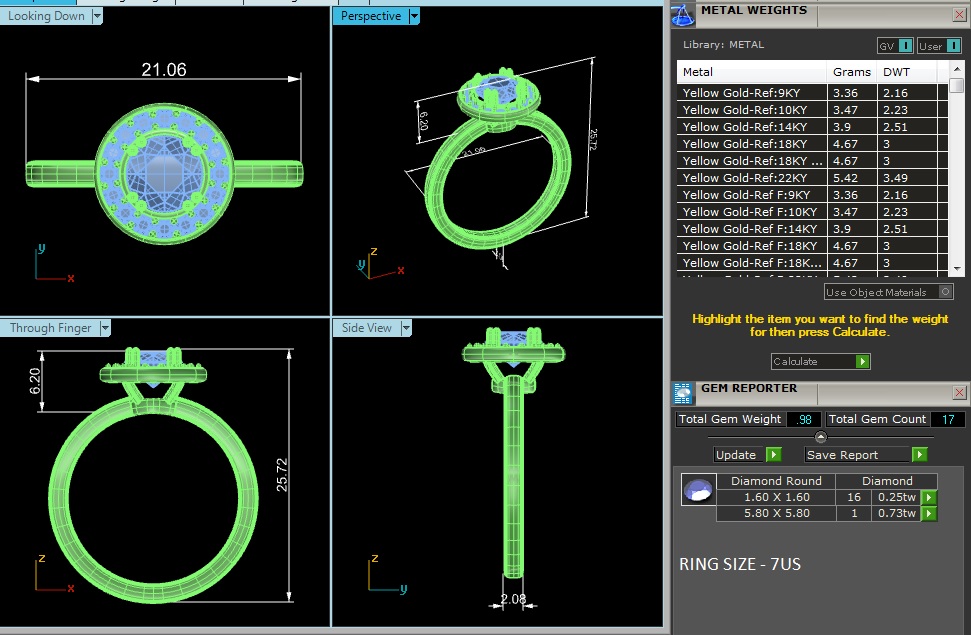Click green arrow for 0.25tw diamond row
971x635 pixels.
(929, 497)
